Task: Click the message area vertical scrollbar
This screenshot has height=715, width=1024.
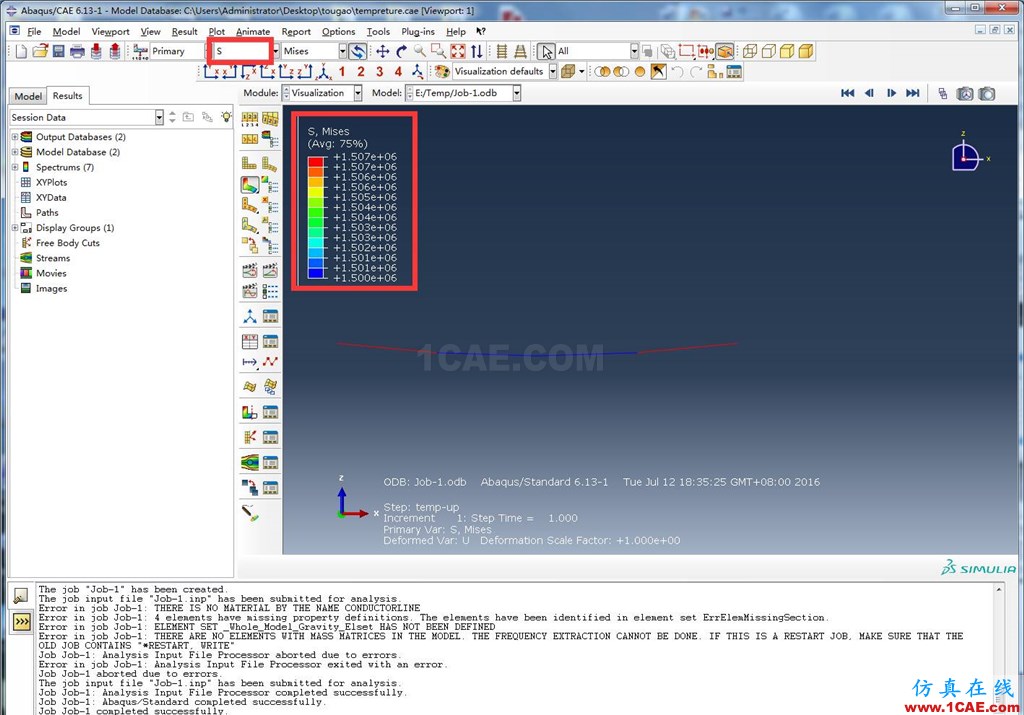Action: pos(999,648)
